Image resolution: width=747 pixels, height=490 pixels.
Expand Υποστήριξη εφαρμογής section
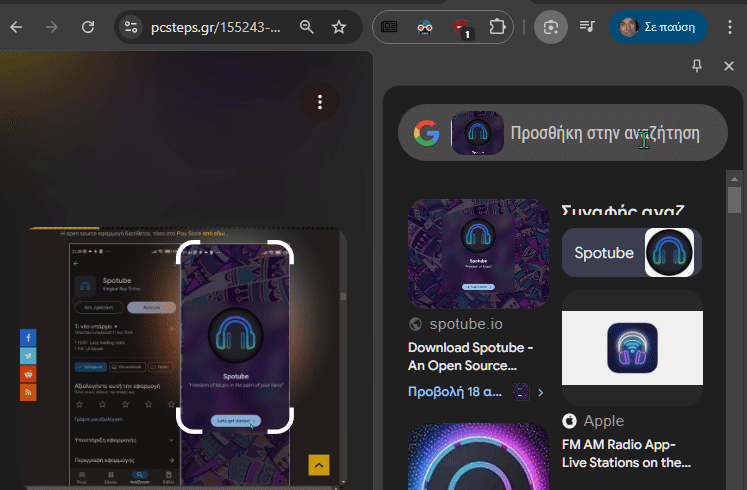[124, 440]
